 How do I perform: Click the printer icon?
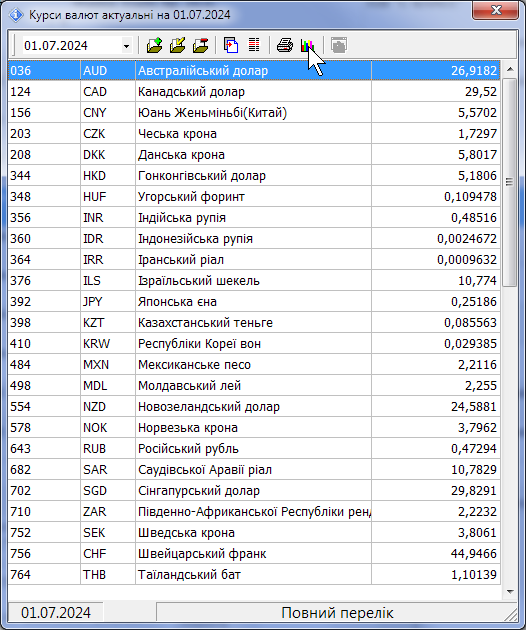pyautogui.click(x=285, y=45)
